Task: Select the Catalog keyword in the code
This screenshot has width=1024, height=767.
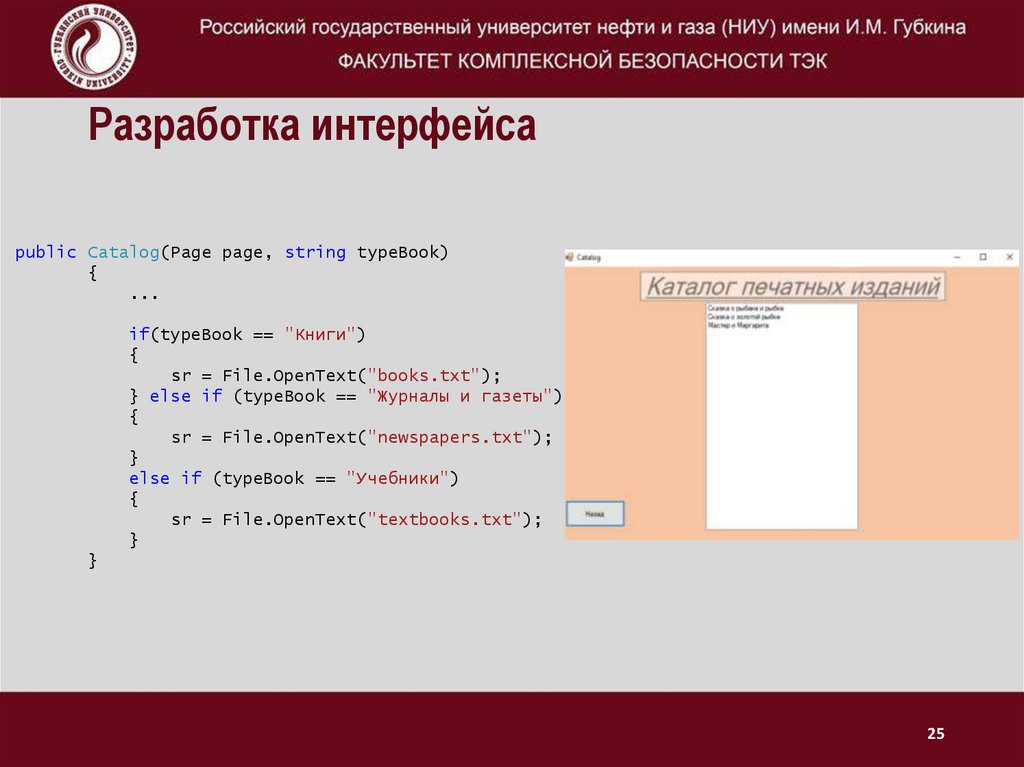Action: pos(123,252)
